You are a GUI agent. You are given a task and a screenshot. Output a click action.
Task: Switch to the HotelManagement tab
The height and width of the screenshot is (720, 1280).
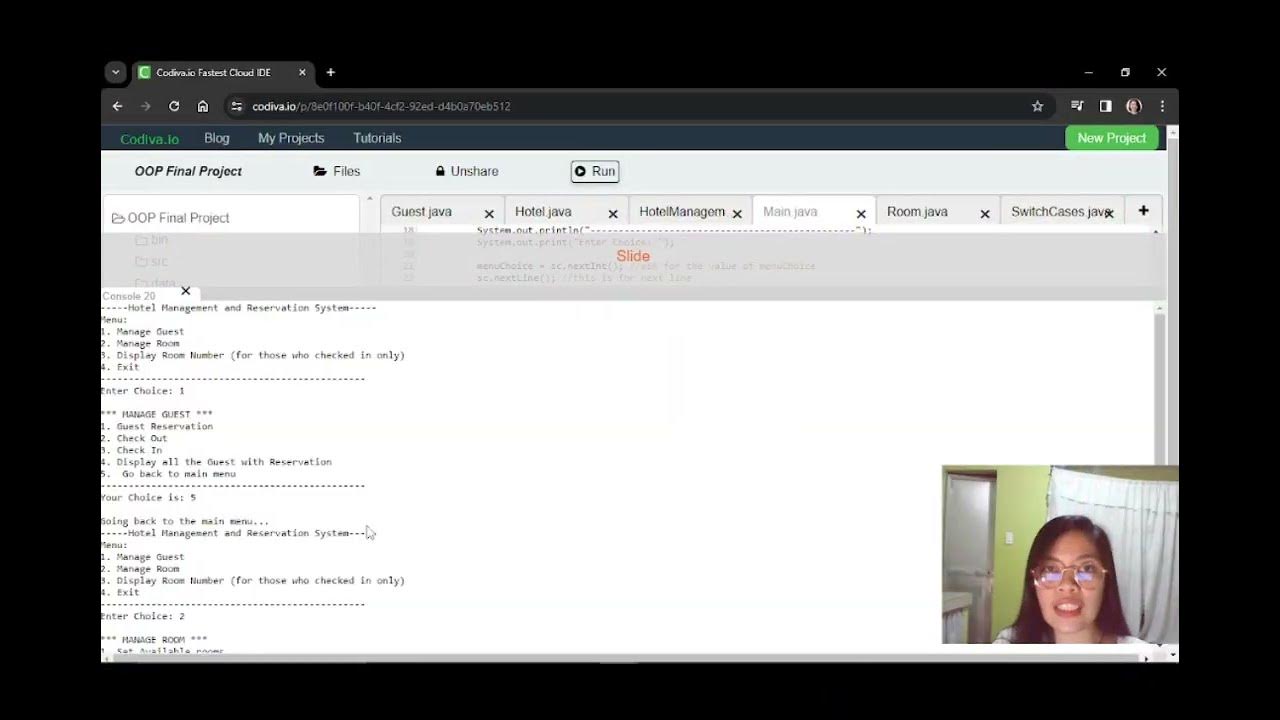coord(682,212)
